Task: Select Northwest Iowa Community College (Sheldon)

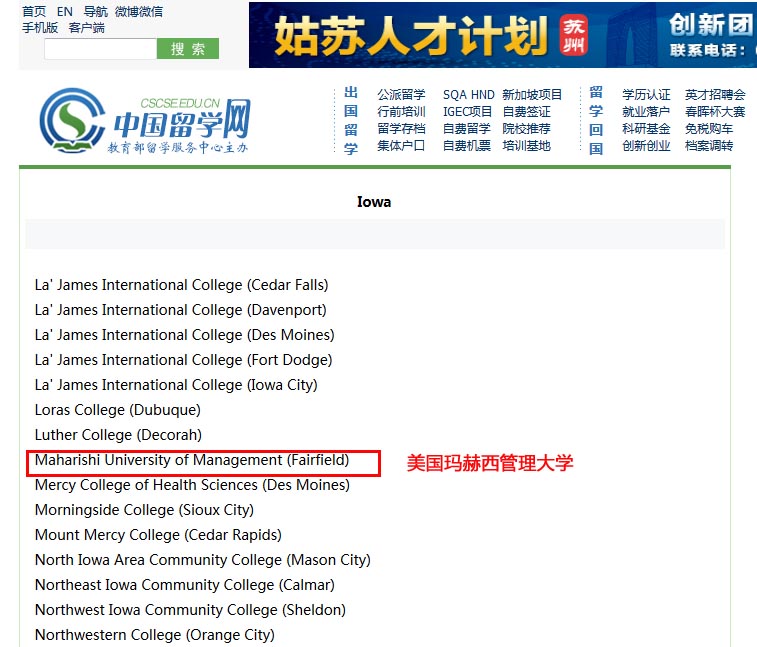Action: tap(190, 610)
